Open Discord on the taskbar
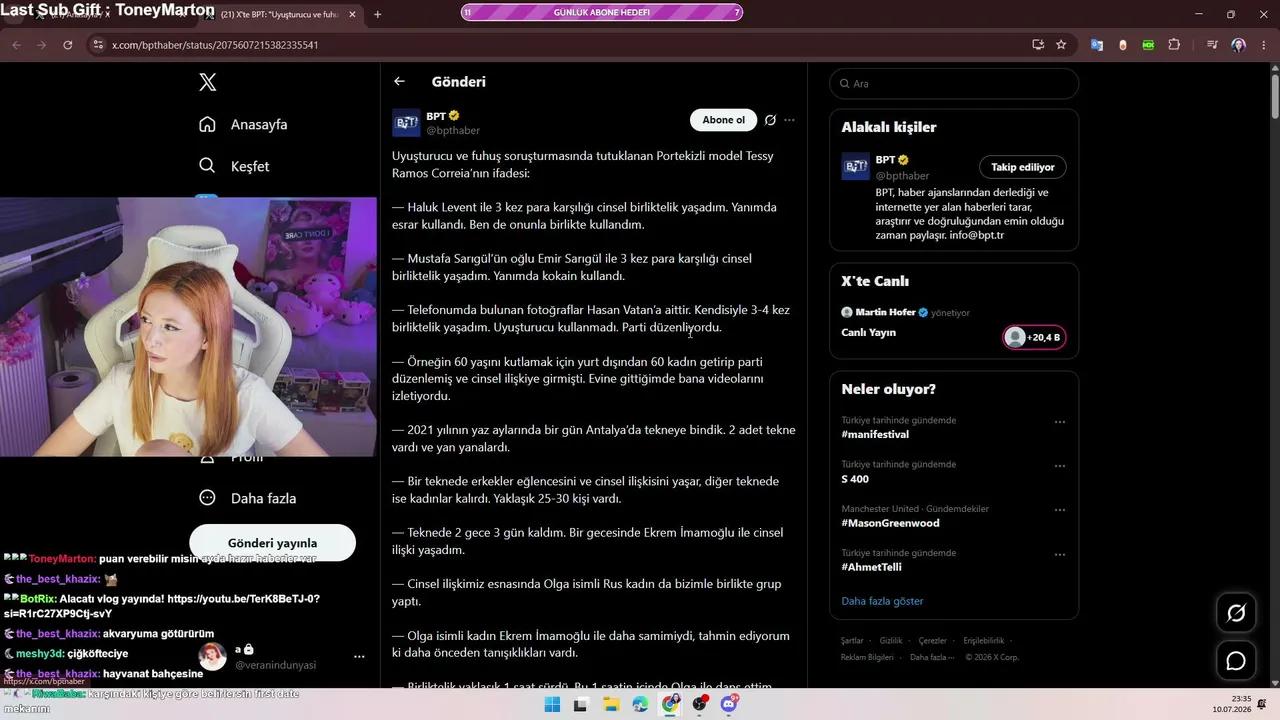Viewport: 1280px width, 720px height. pyautogui.click(x=729, y=704)
